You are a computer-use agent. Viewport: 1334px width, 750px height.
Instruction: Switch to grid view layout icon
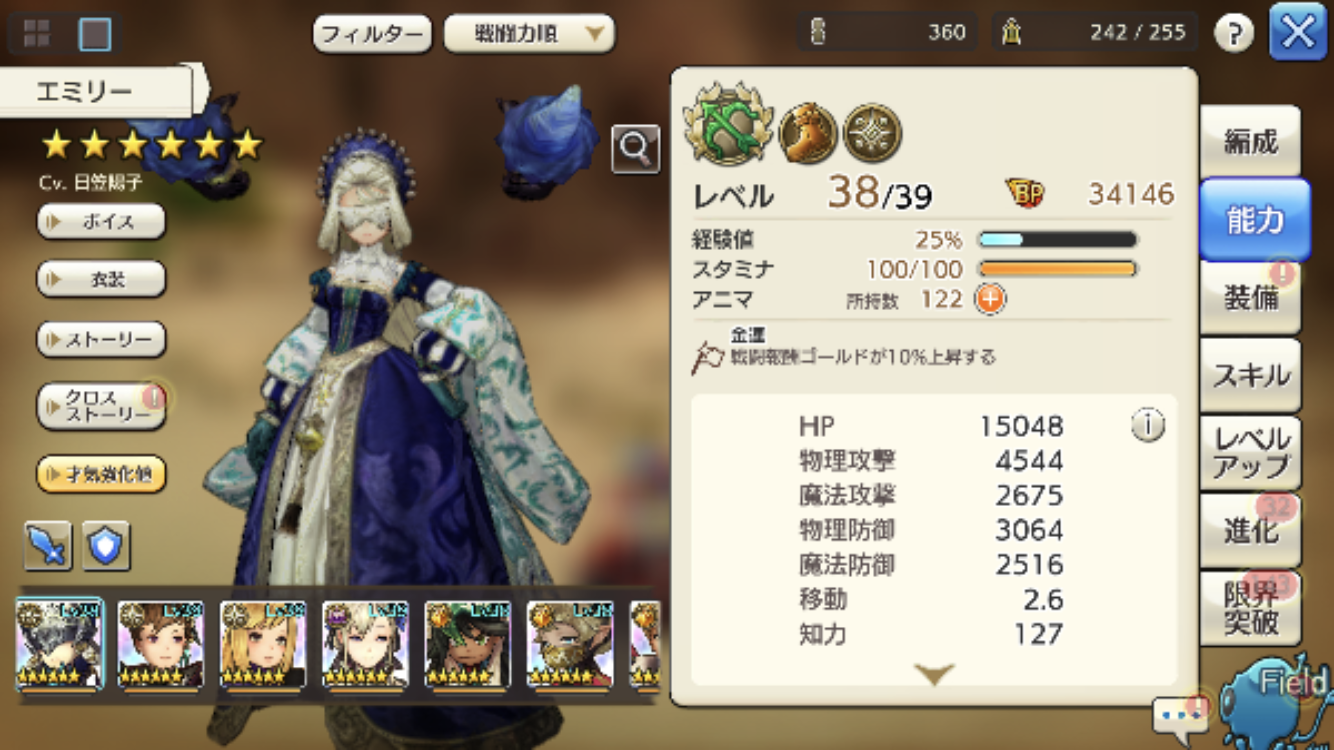[37, 34]
